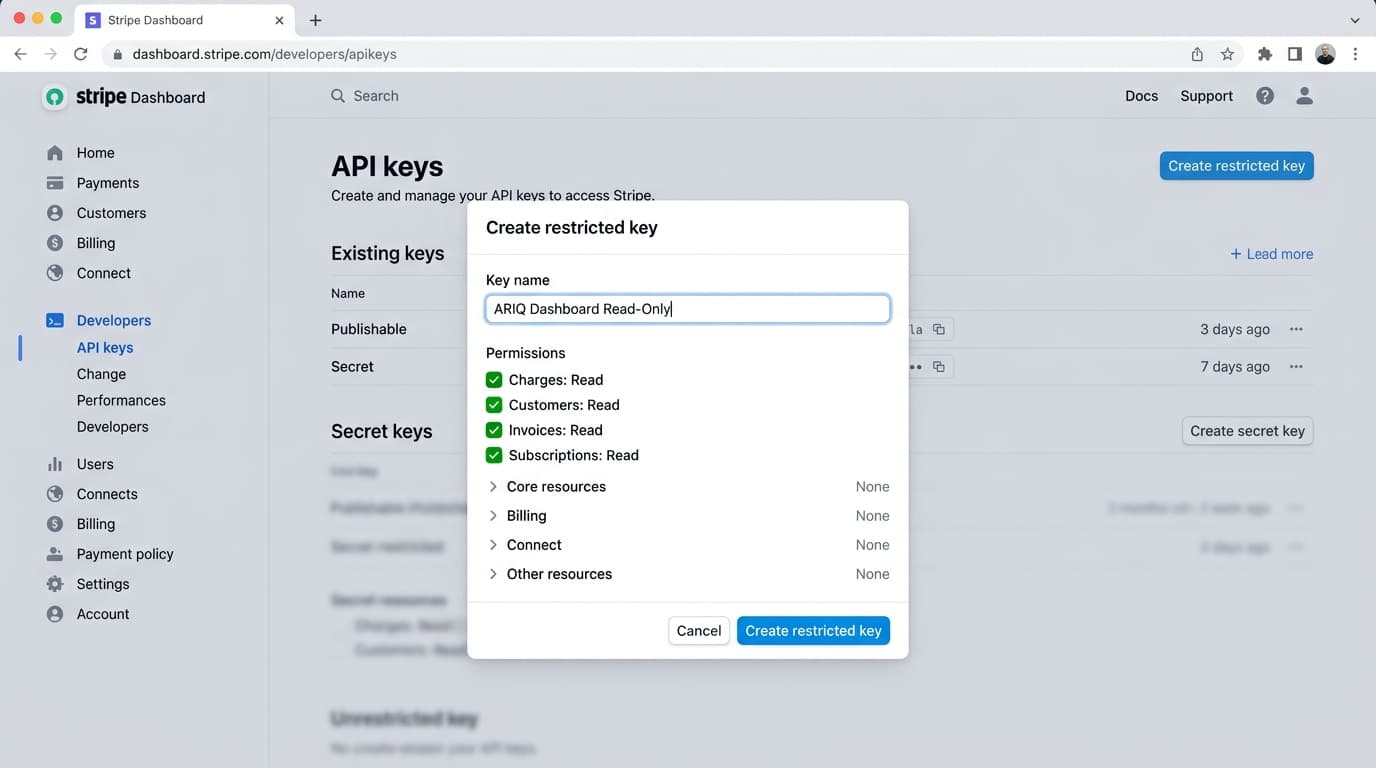Click the Search magnifier icon

coord(338,96)
